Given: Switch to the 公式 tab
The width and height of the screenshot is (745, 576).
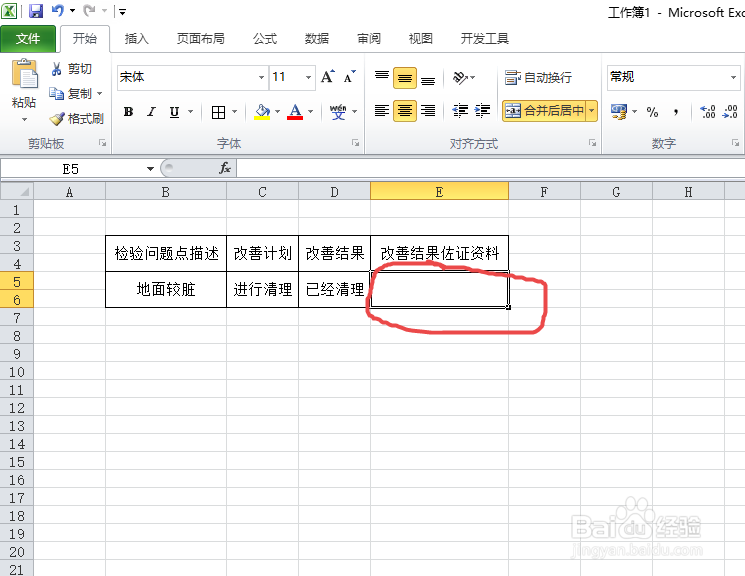Looking at the screenshot, I should tap(265, 38).
